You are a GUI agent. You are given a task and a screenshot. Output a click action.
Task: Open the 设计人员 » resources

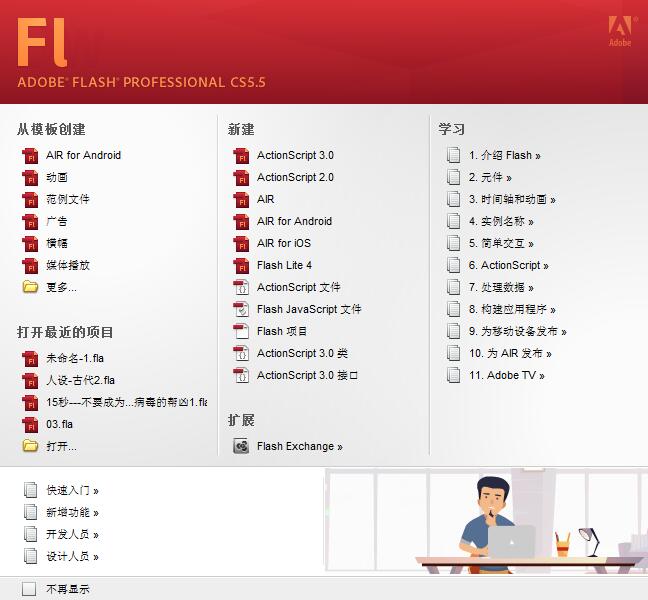coord(72,557)
